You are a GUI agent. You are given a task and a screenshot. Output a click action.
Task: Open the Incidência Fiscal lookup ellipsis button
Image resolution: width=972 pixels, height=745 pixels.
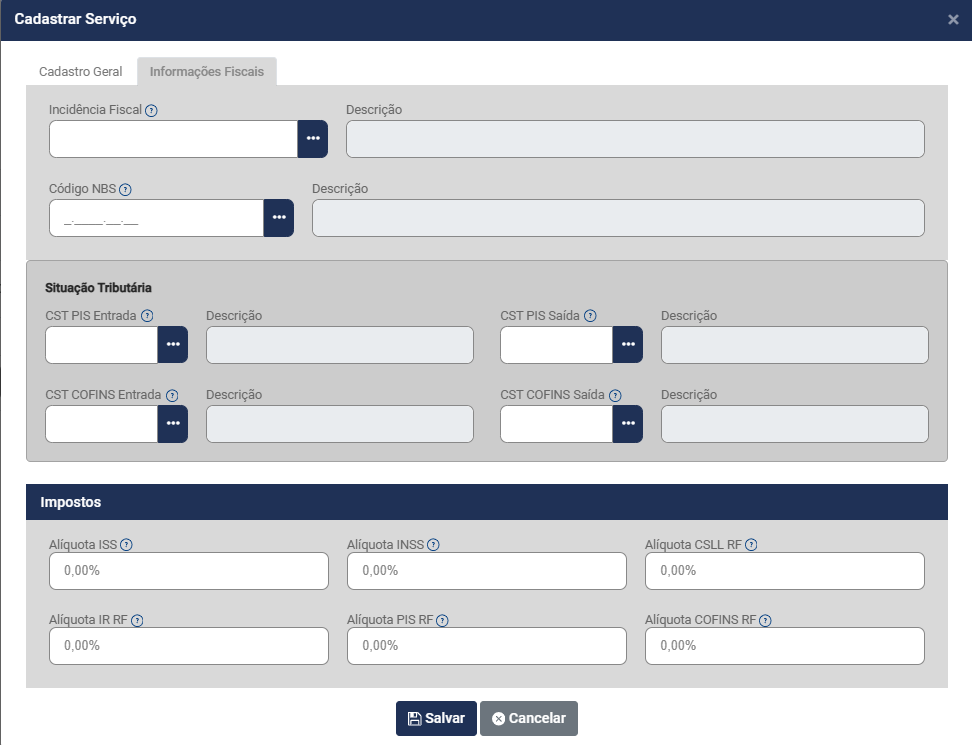[x=313, y=139]
